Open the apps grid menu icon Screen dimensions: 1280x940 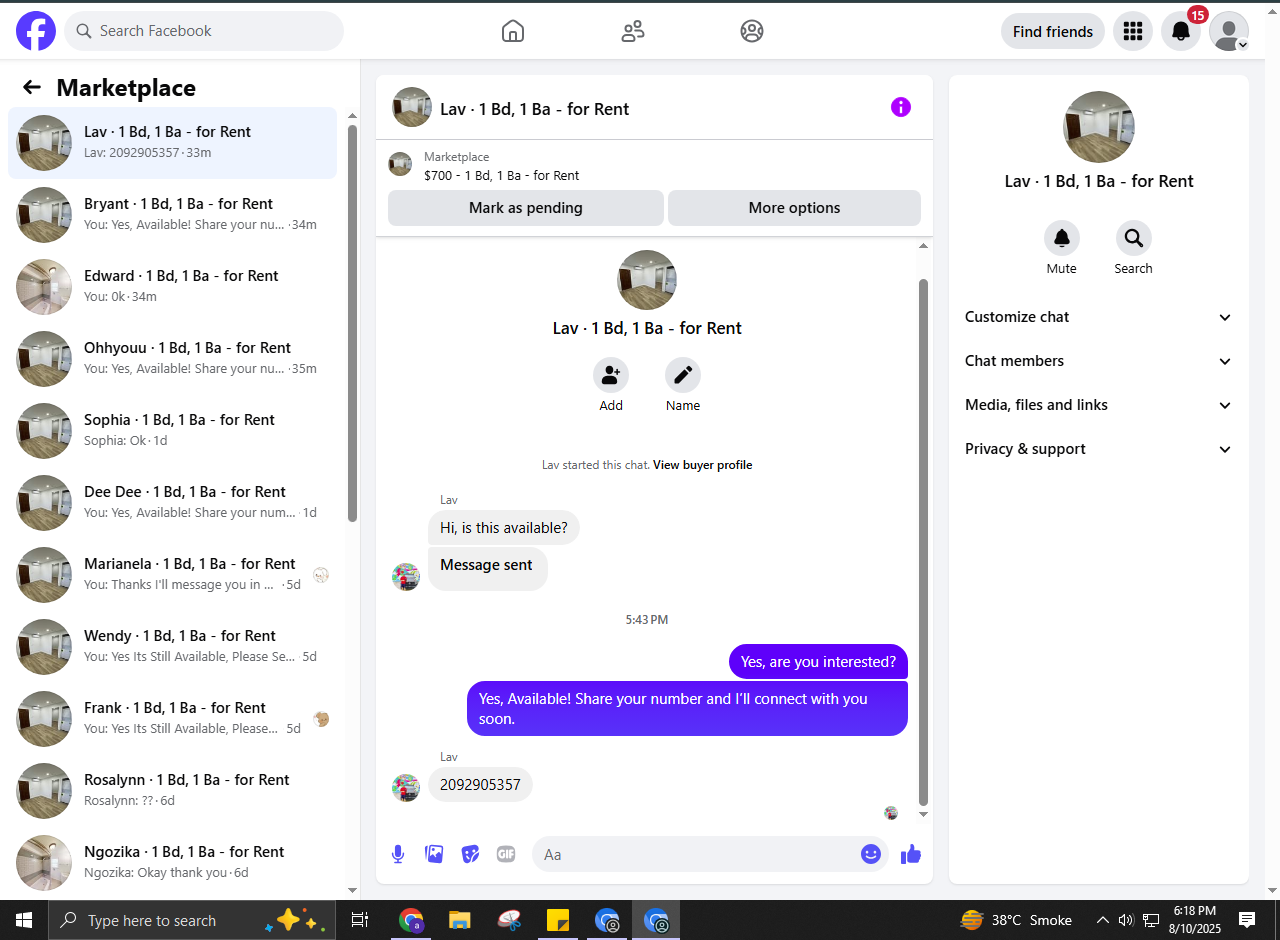coord(1133,31)
